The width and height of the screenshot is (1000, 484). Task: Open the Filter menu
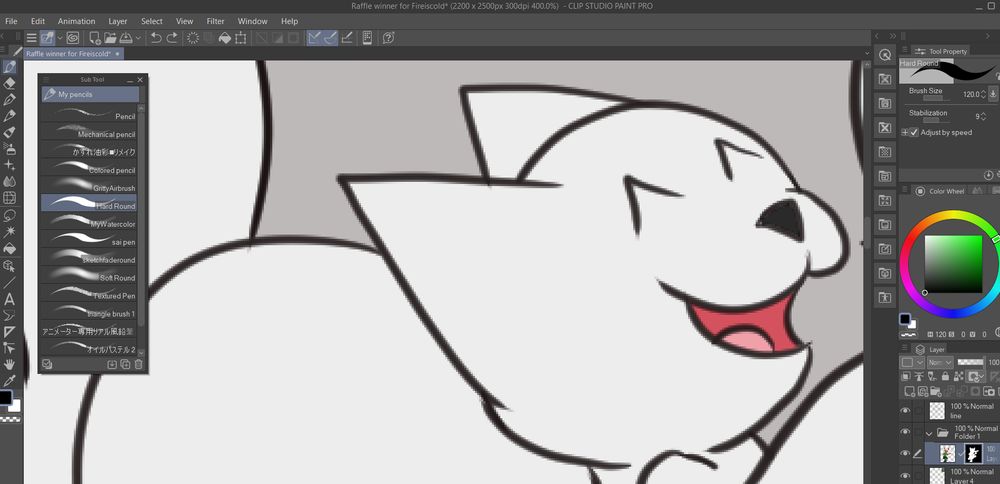coord(215,20)
